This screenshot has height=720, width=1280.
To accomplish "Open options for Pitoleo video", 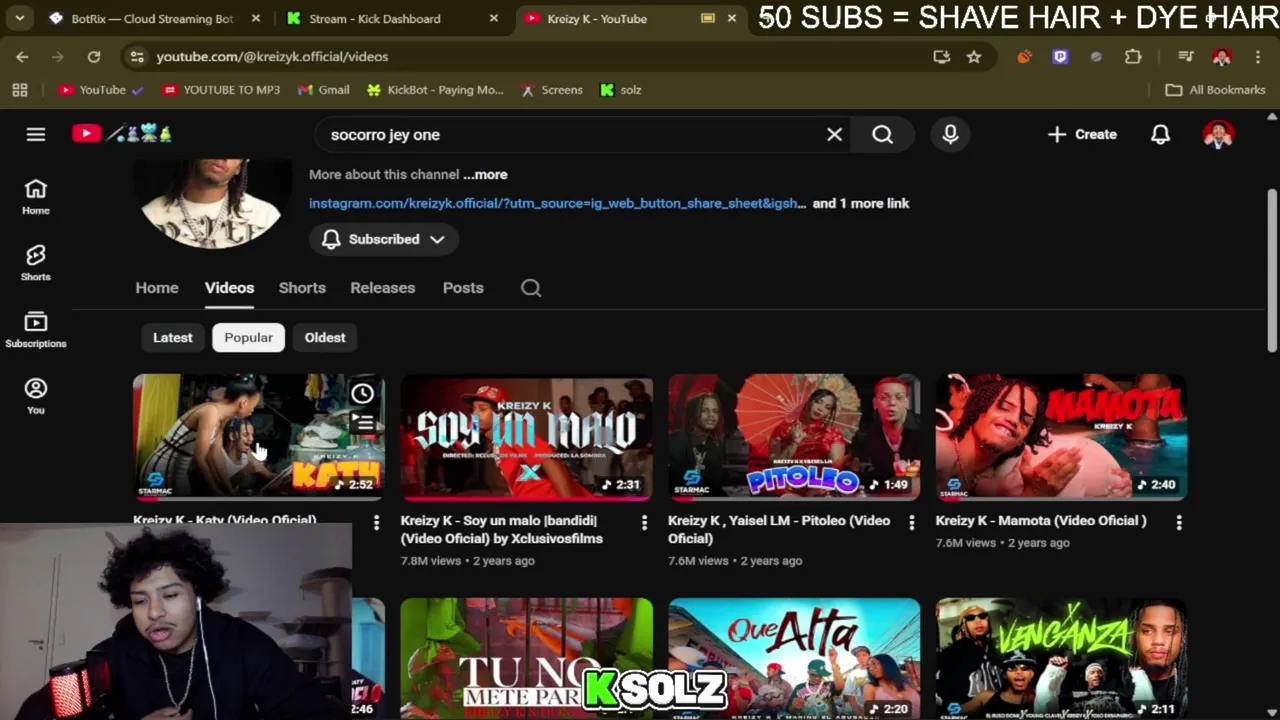I will [911, 522].
